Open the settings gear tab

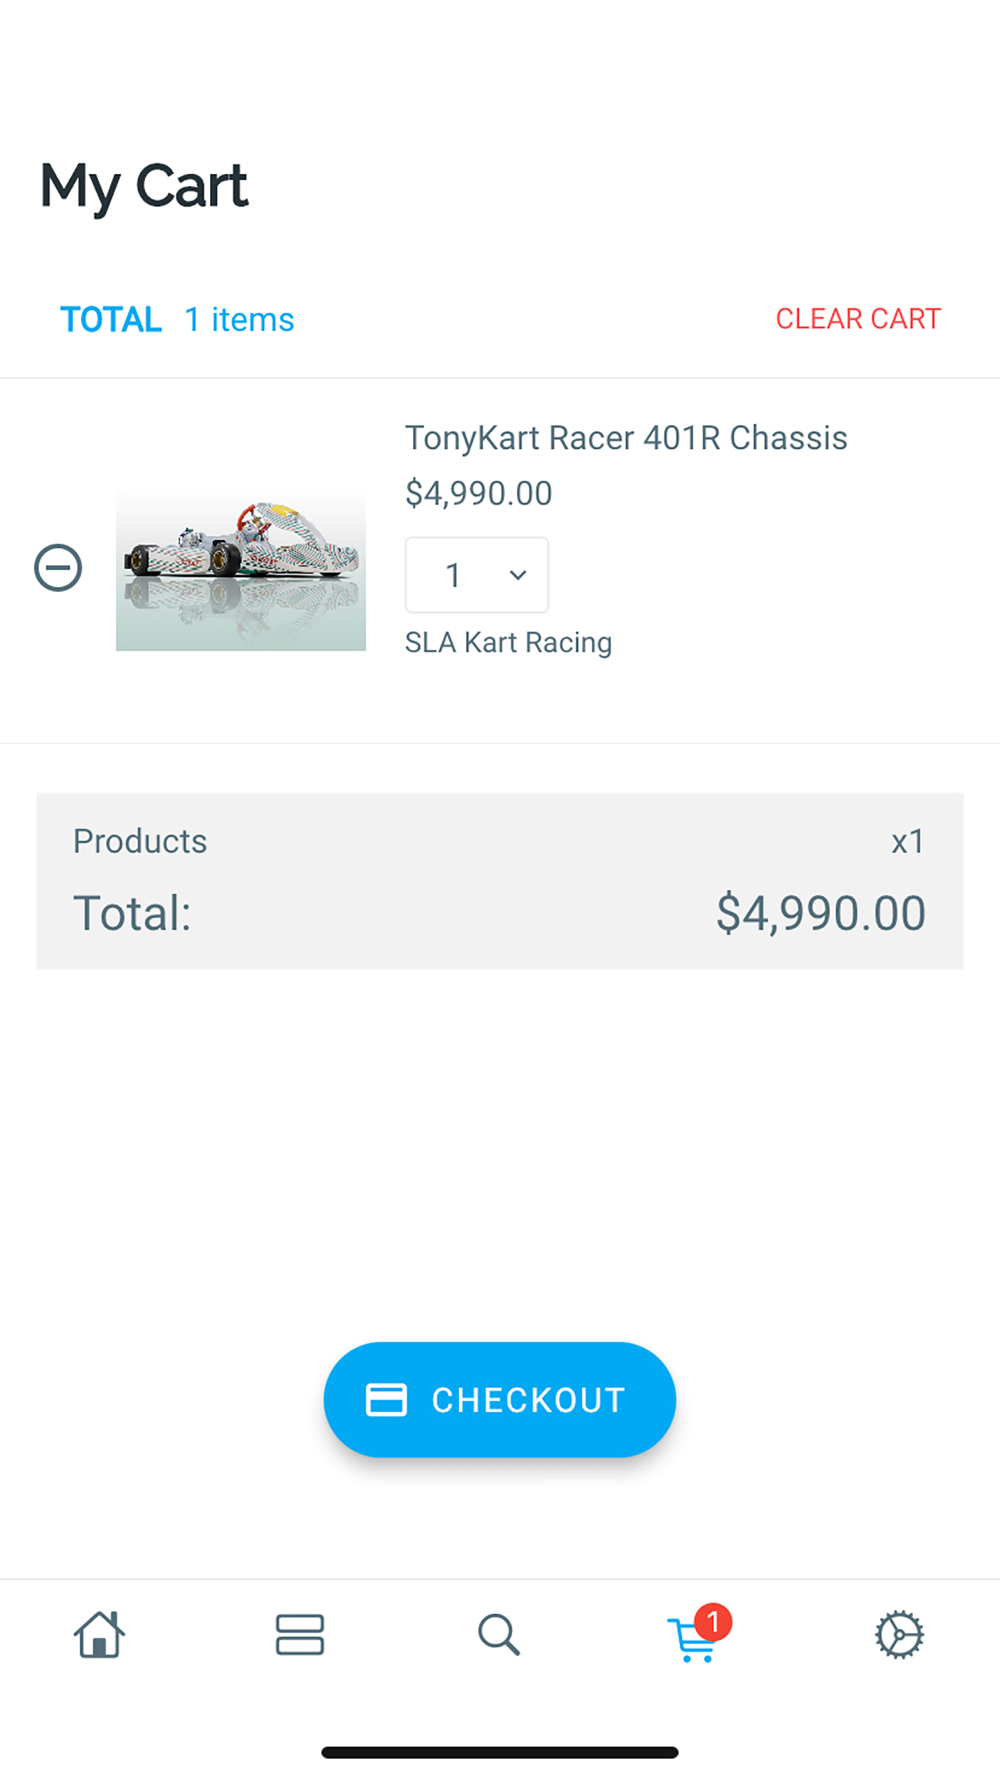[899, 1635]
